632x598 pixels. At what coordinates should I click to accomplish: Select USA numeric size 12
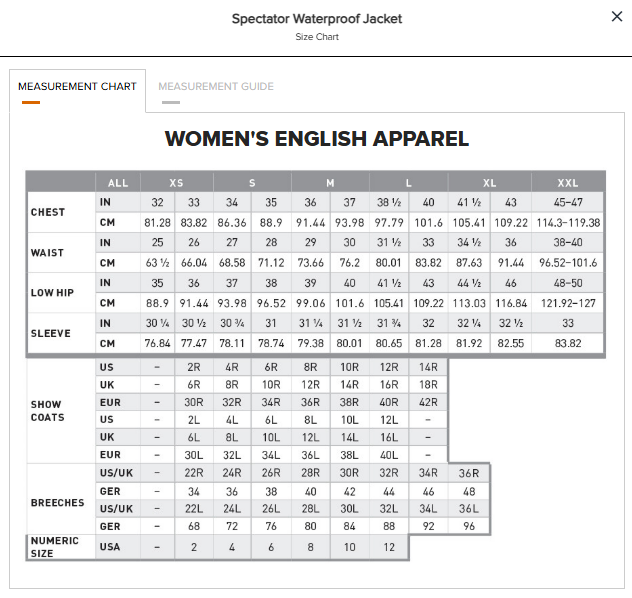[389, 547]
